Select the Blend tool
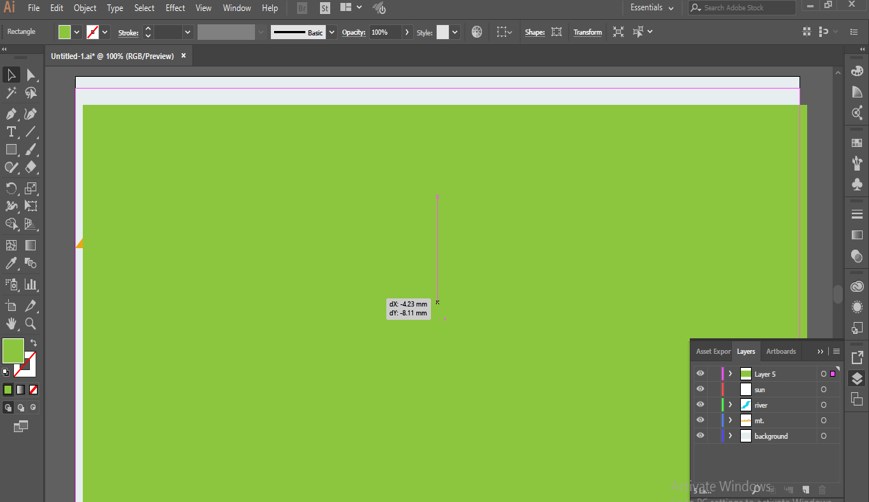Screen dimensions: 869x502 (x=30, y=263)
